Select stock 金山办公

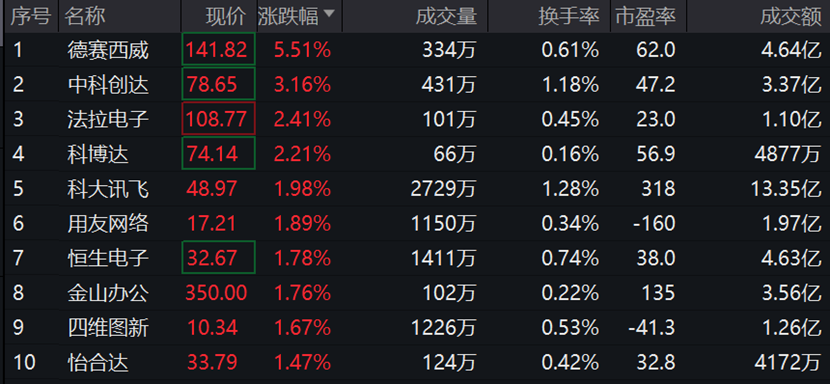coord(108,293)
